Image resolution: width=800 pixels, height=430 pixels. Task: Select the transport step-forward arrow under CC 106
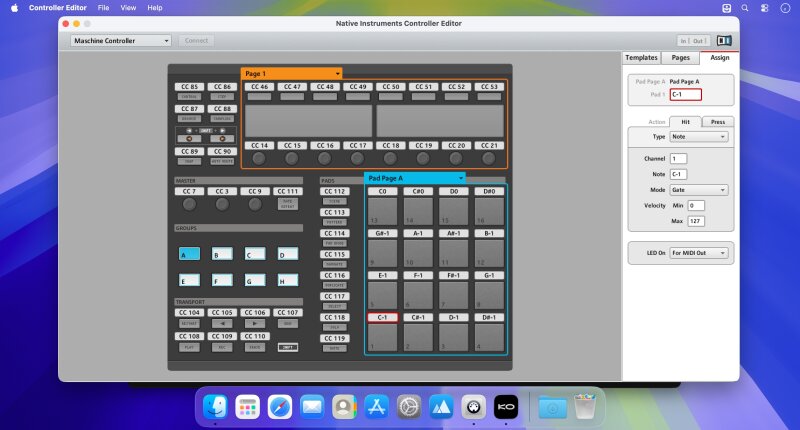point(255,323)
